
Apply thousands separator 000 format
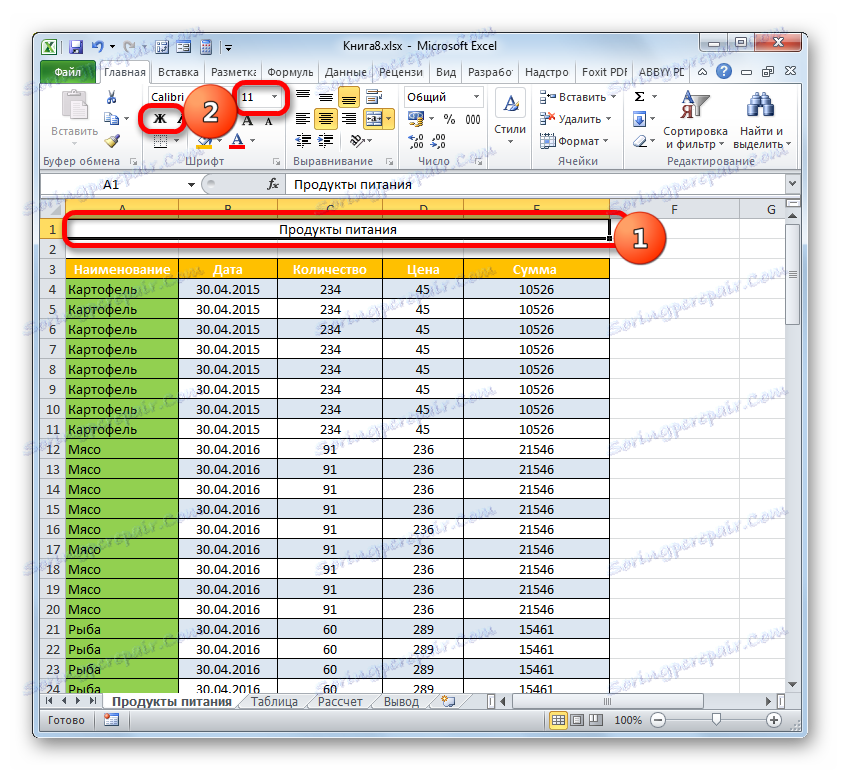point(473,119)
